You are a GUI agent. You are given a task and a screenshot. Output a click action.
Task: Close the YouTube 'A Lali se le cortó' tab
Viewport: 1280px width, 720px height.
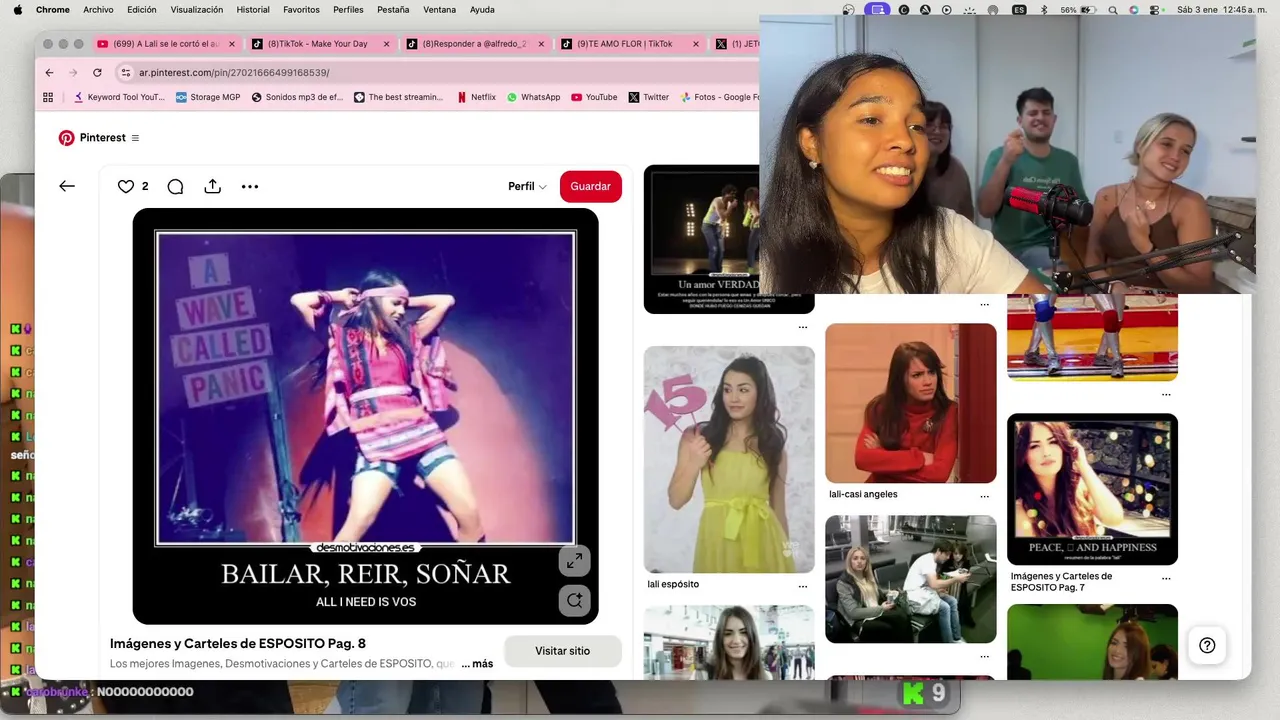(x=232, y=44)
